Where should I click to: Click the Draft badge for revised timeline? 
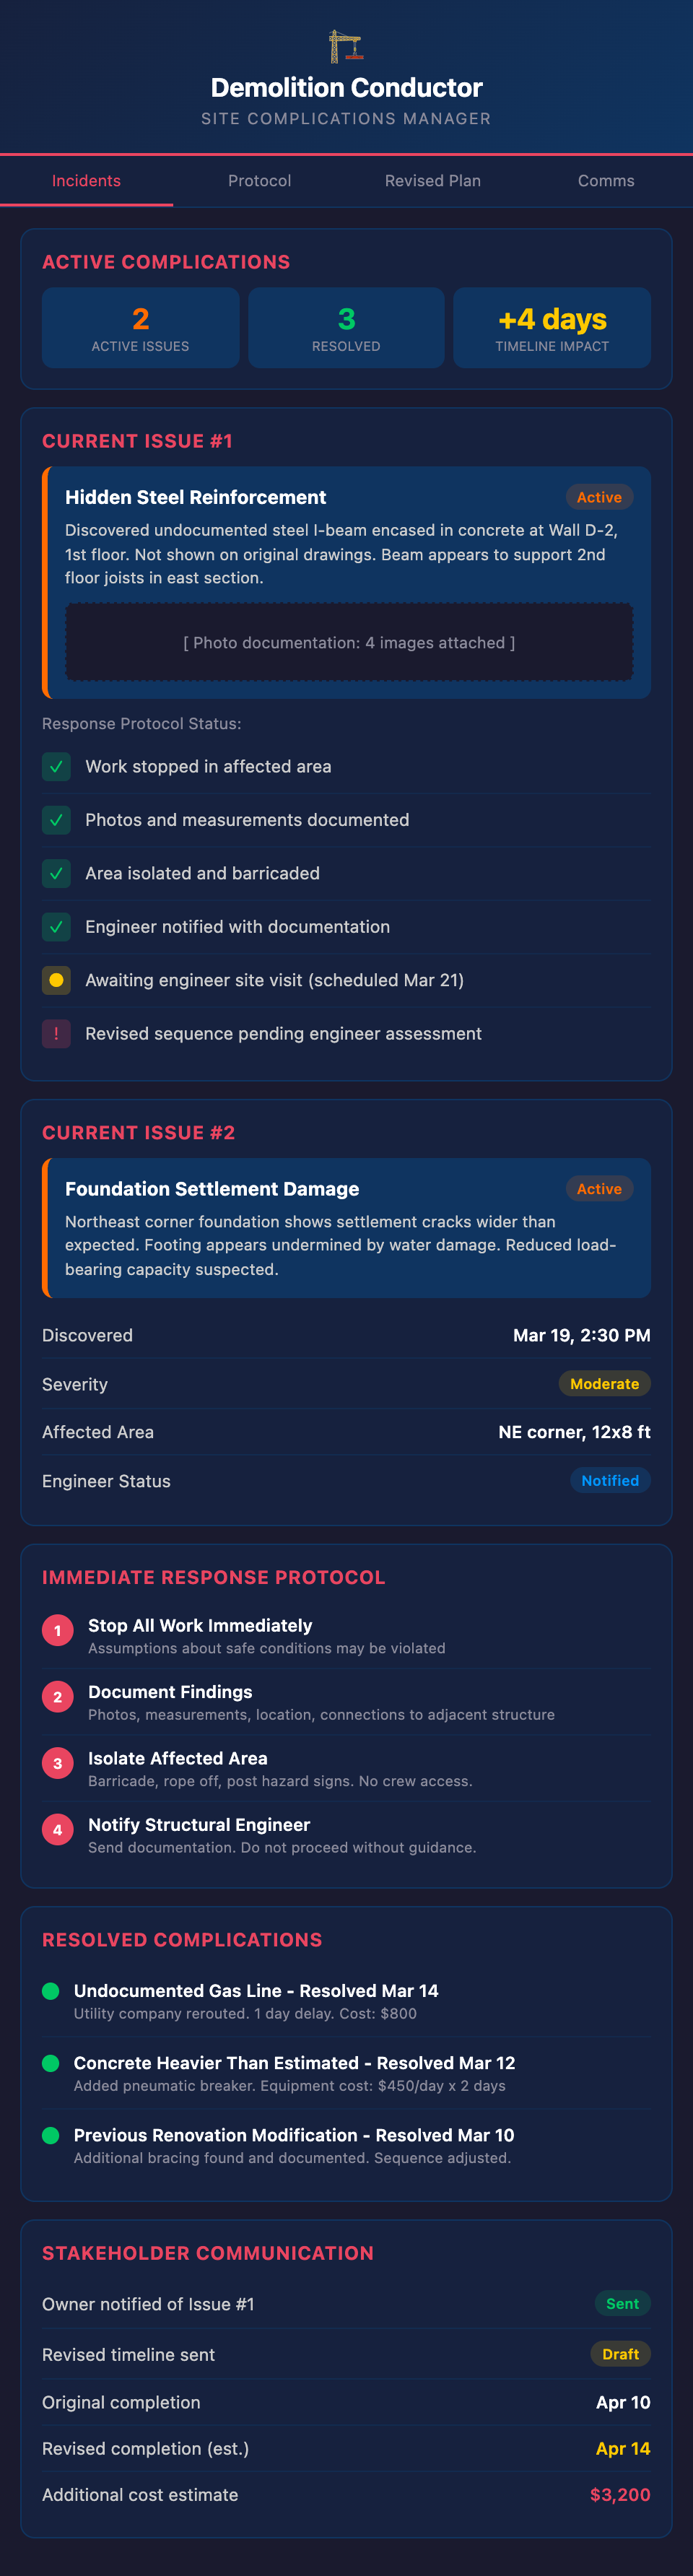pos(620,2354)
